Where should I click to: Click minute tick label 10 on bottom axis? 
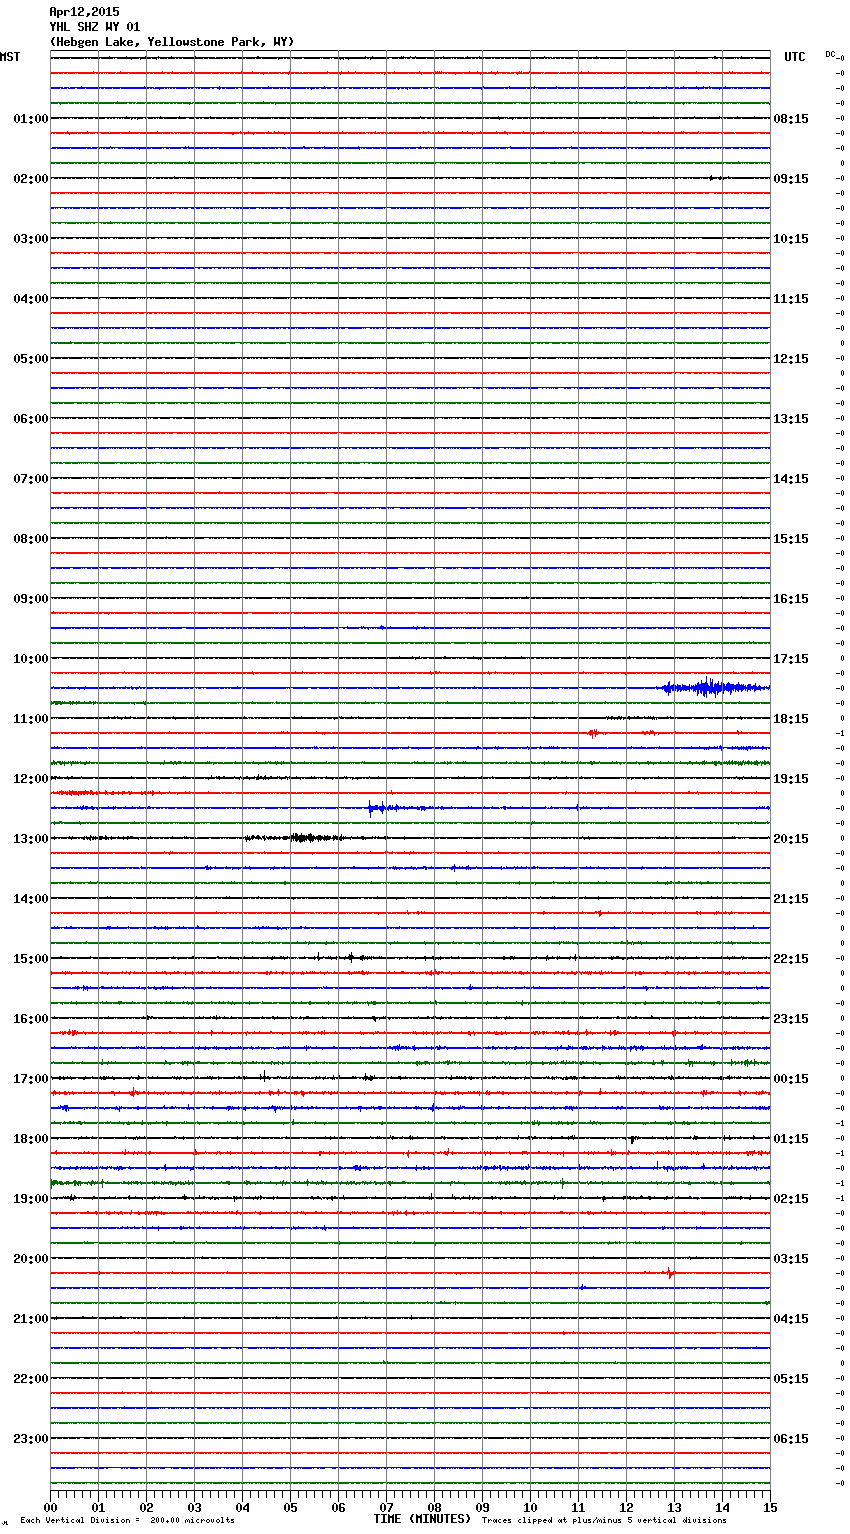coord(531,1507)
